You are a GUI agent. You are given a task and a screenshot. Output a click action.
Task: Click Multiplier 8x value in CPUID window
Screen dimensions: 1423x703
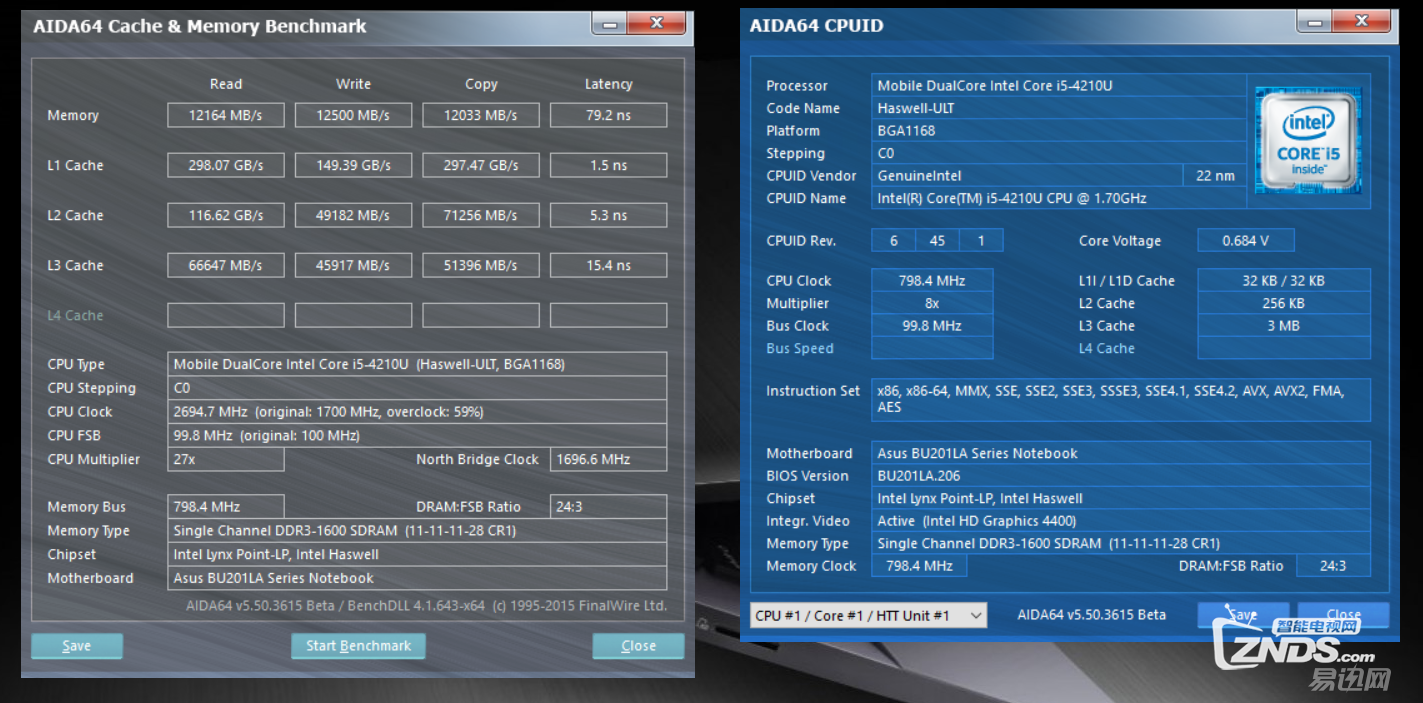[932, 303]
